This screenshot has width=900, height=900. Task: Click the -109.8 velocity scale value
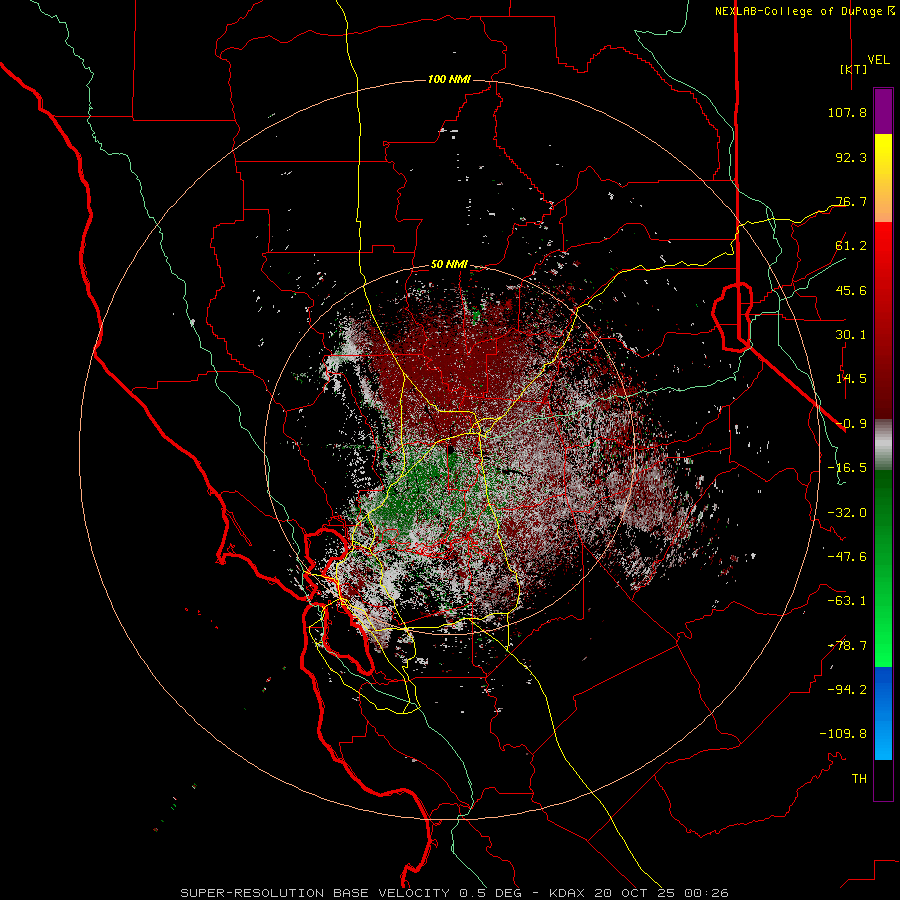843,734
